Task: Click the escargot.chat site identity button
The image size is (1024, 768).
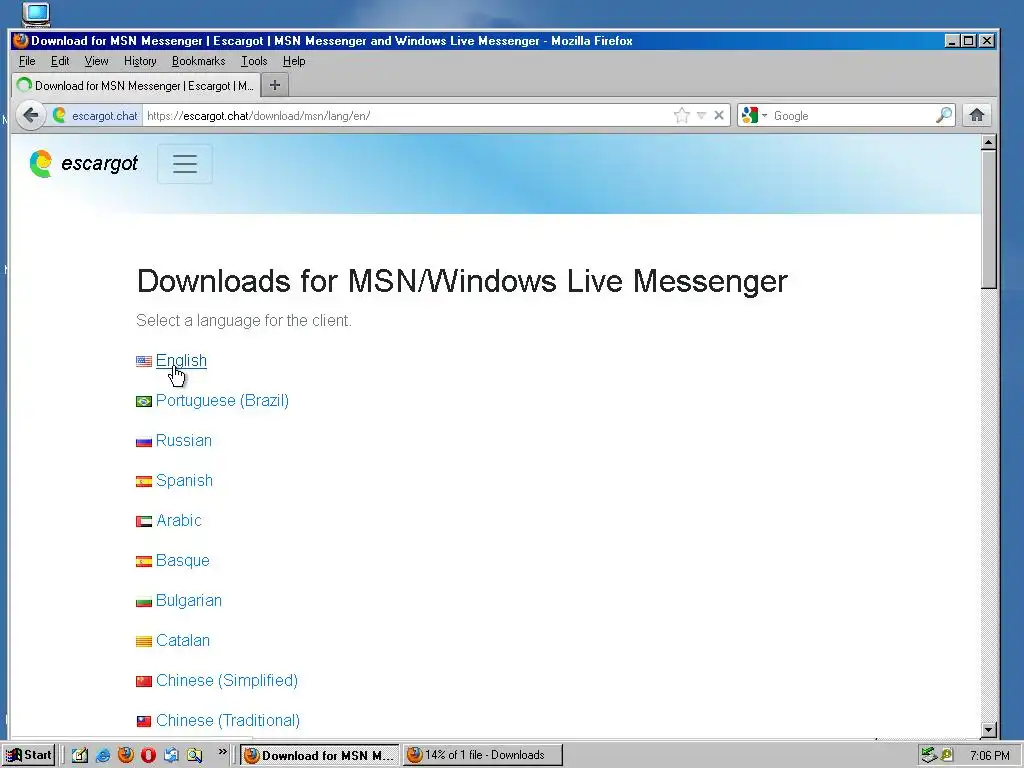Action: [95, 116]
